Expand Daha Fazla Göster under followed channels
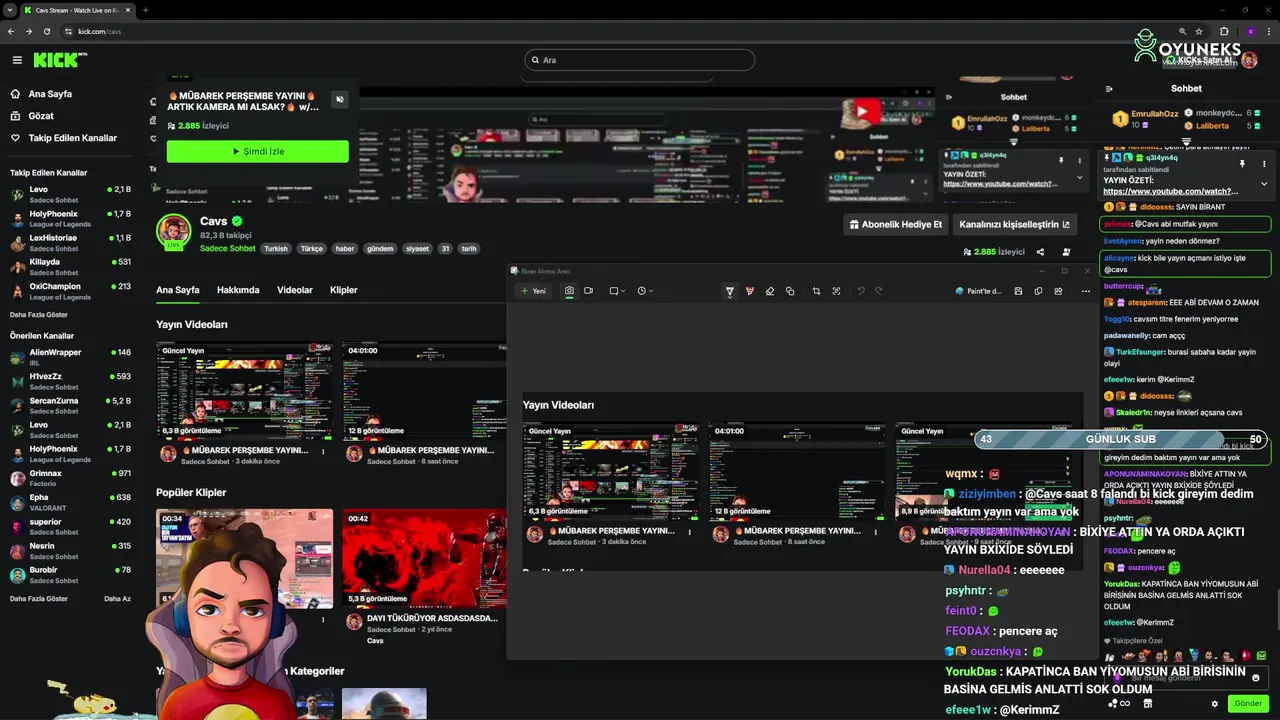Image resolution: width=1280 pixels, height=720 pixels. tap(39, 314)
